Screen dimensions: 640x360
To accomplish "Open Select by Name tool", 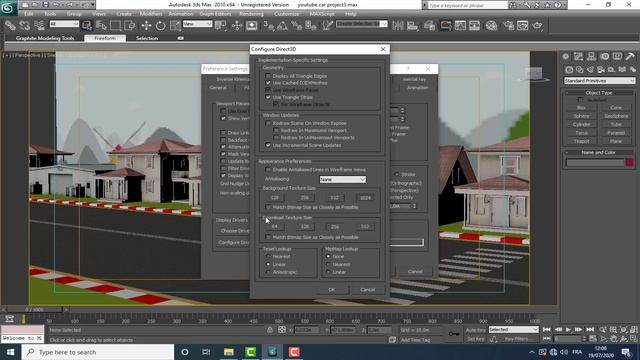I will [101, 26].
